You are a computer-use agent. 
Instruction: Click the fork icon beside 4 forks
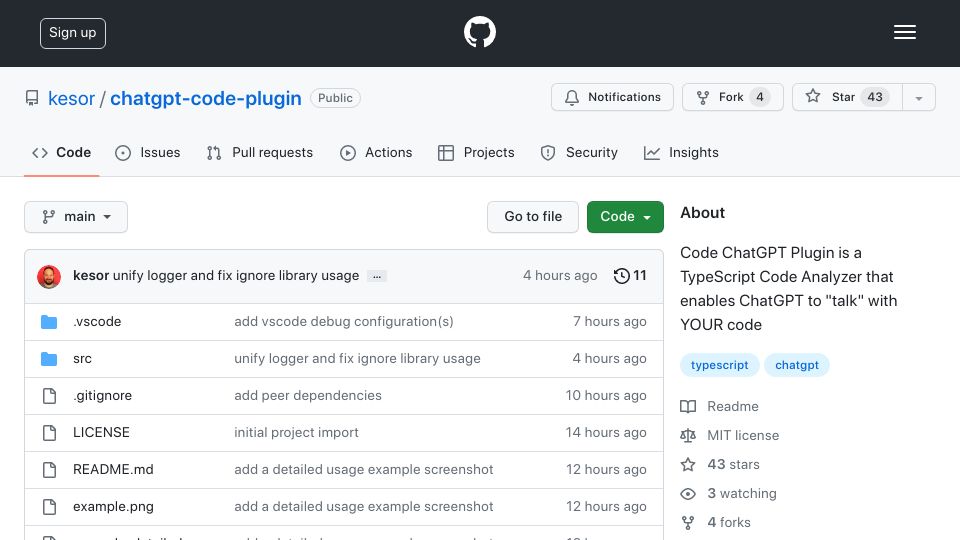pyautogui.click(x=688, y=523)
